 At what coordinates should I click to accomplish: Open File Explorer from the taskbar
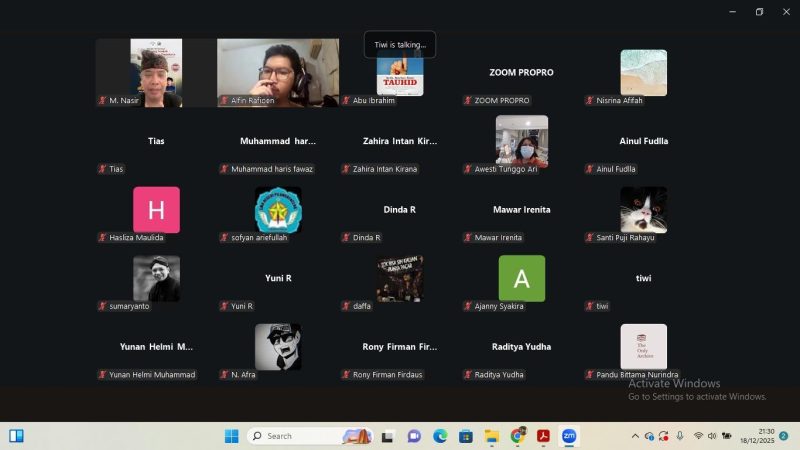(x=491, y=436)
